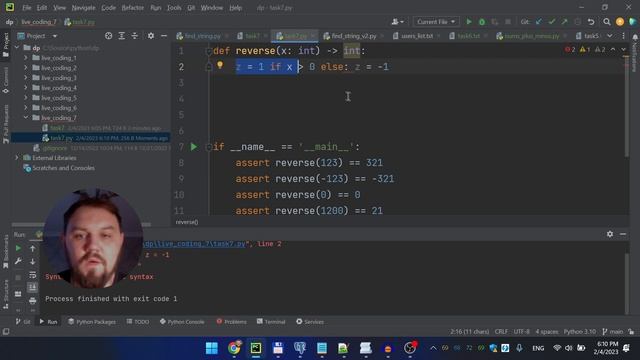Click CRLF line separator in status bar
The height and width of the screenshot is (360, 640).
click(x=501, y=331)
